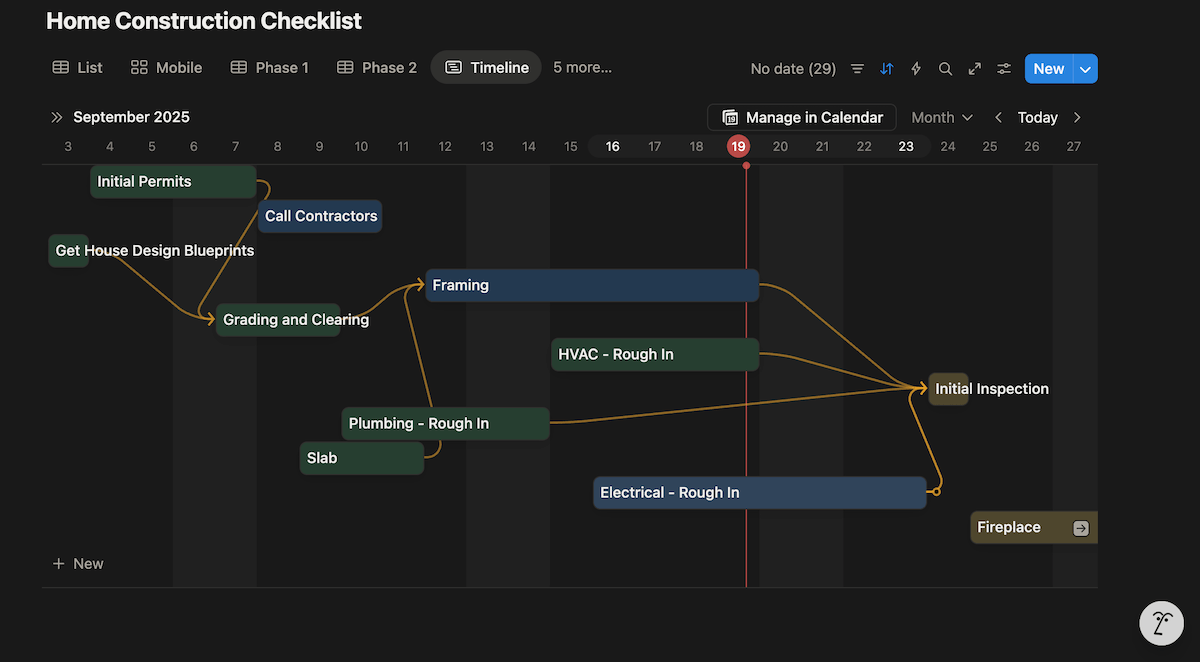1200x662 pixels.
Task: Open view settings with the sliders icon
Action: pos(1004,68)
